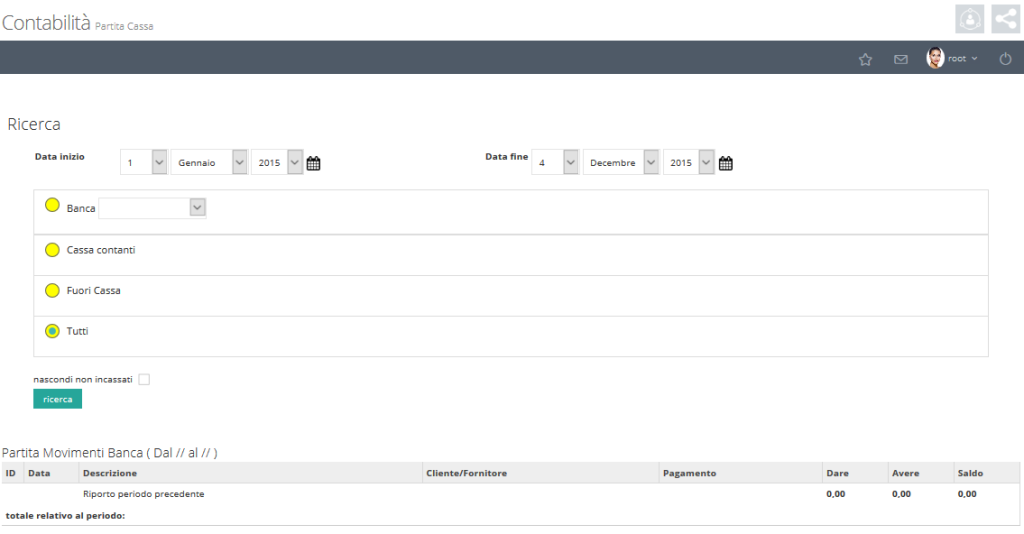Select the Tutti radio option
This screenshot has height=534, width=1024.
pos(52,331)
